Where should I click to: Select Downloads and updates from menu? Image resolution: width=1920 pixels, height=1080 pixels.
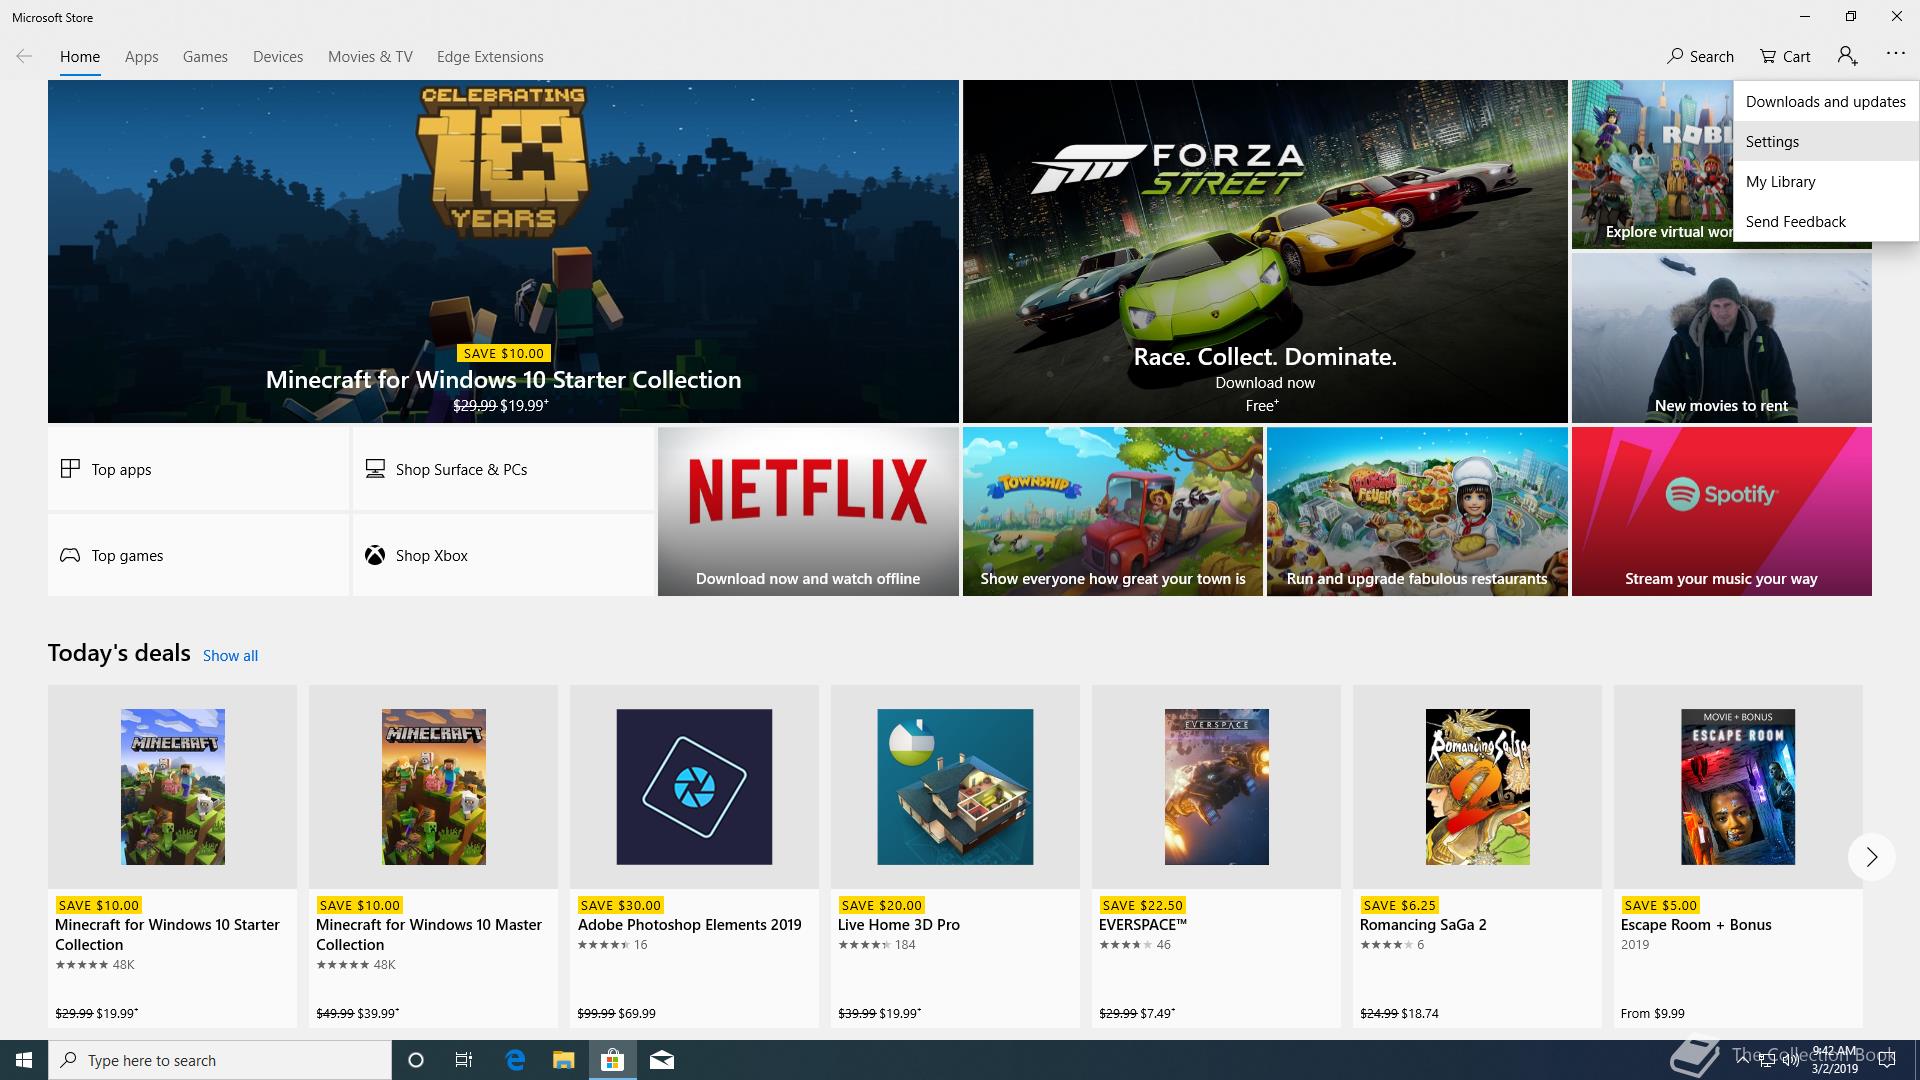tap(1825, 102)
